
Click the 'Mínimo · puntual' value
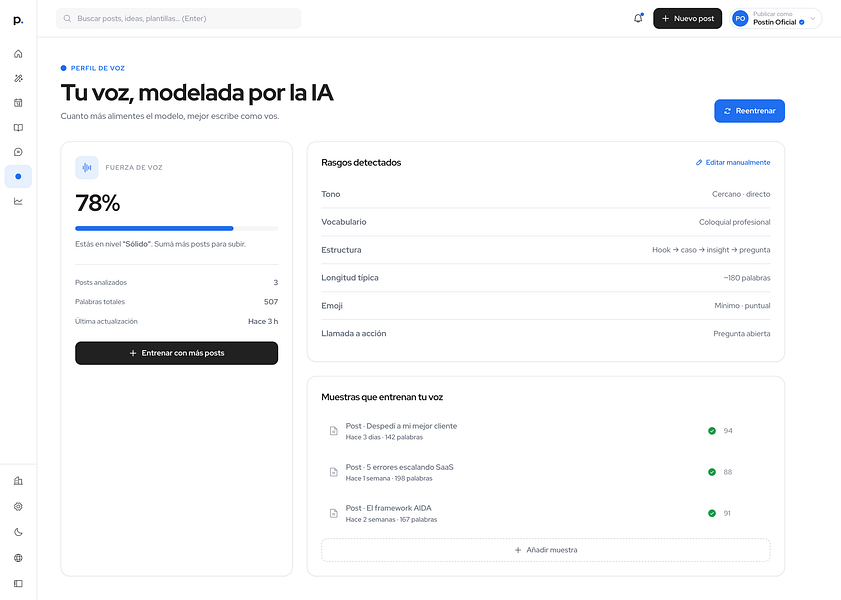(742, 306)
